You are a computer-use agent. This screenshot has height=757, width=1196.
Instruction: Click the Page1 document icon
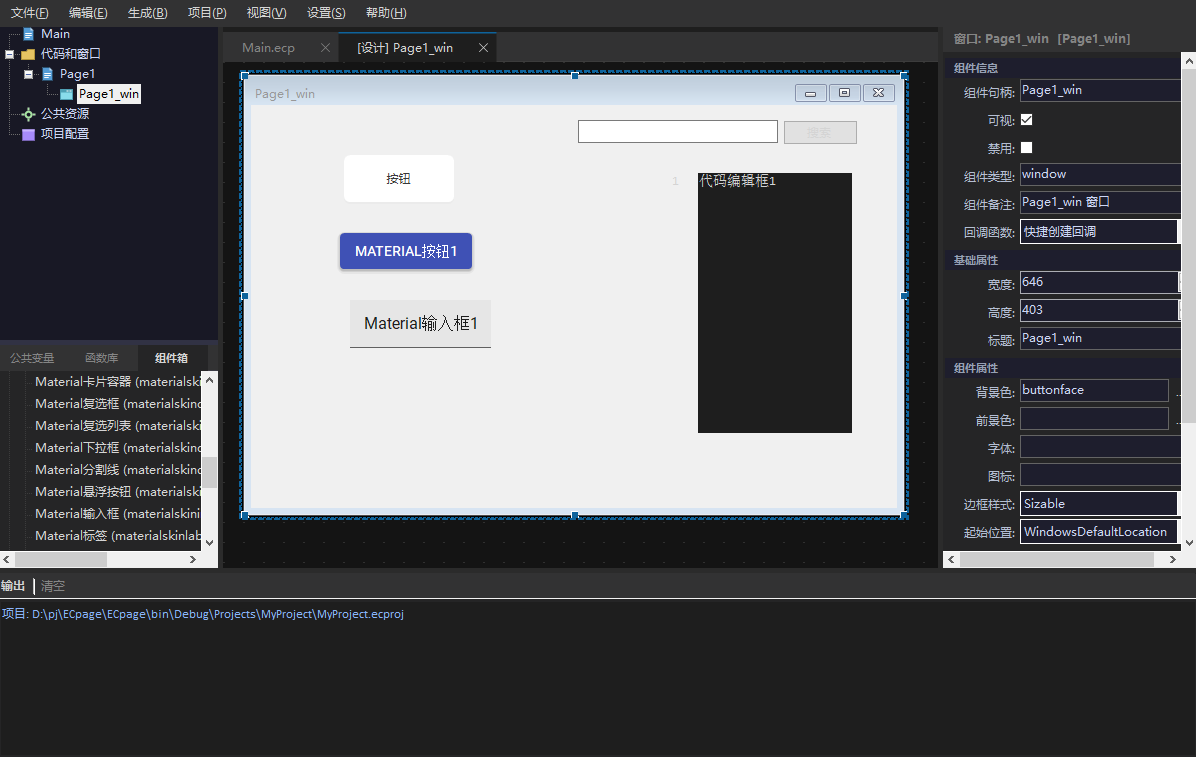pos(47,74)
